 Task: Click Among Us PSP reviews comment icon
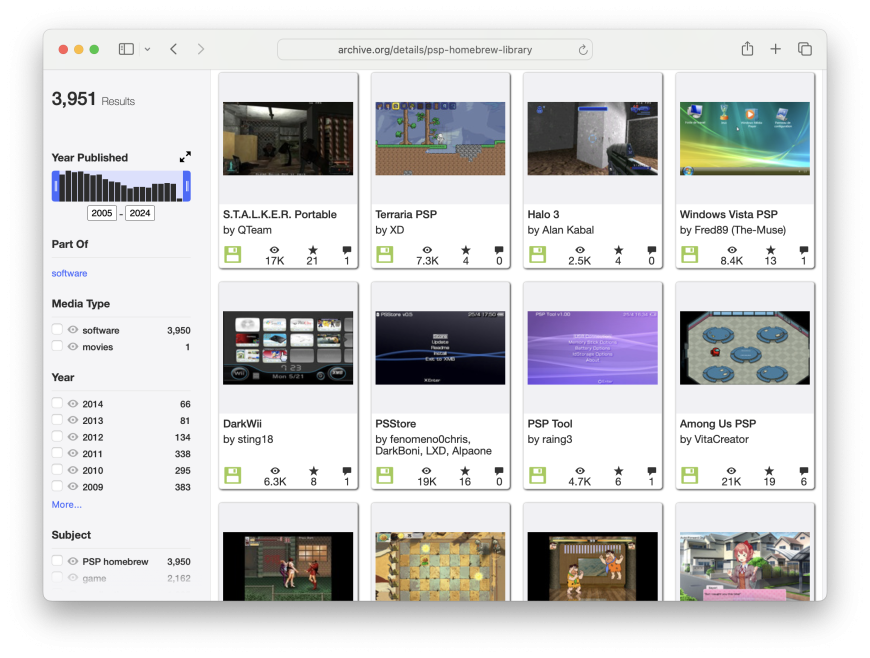click(x=803, y=471)
